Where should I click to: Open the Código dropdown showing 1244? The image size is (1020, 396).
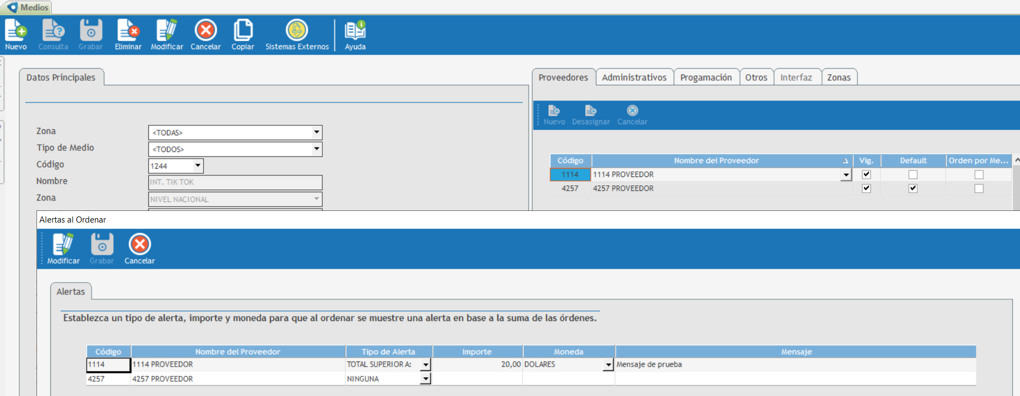click(x=198, y=166)
